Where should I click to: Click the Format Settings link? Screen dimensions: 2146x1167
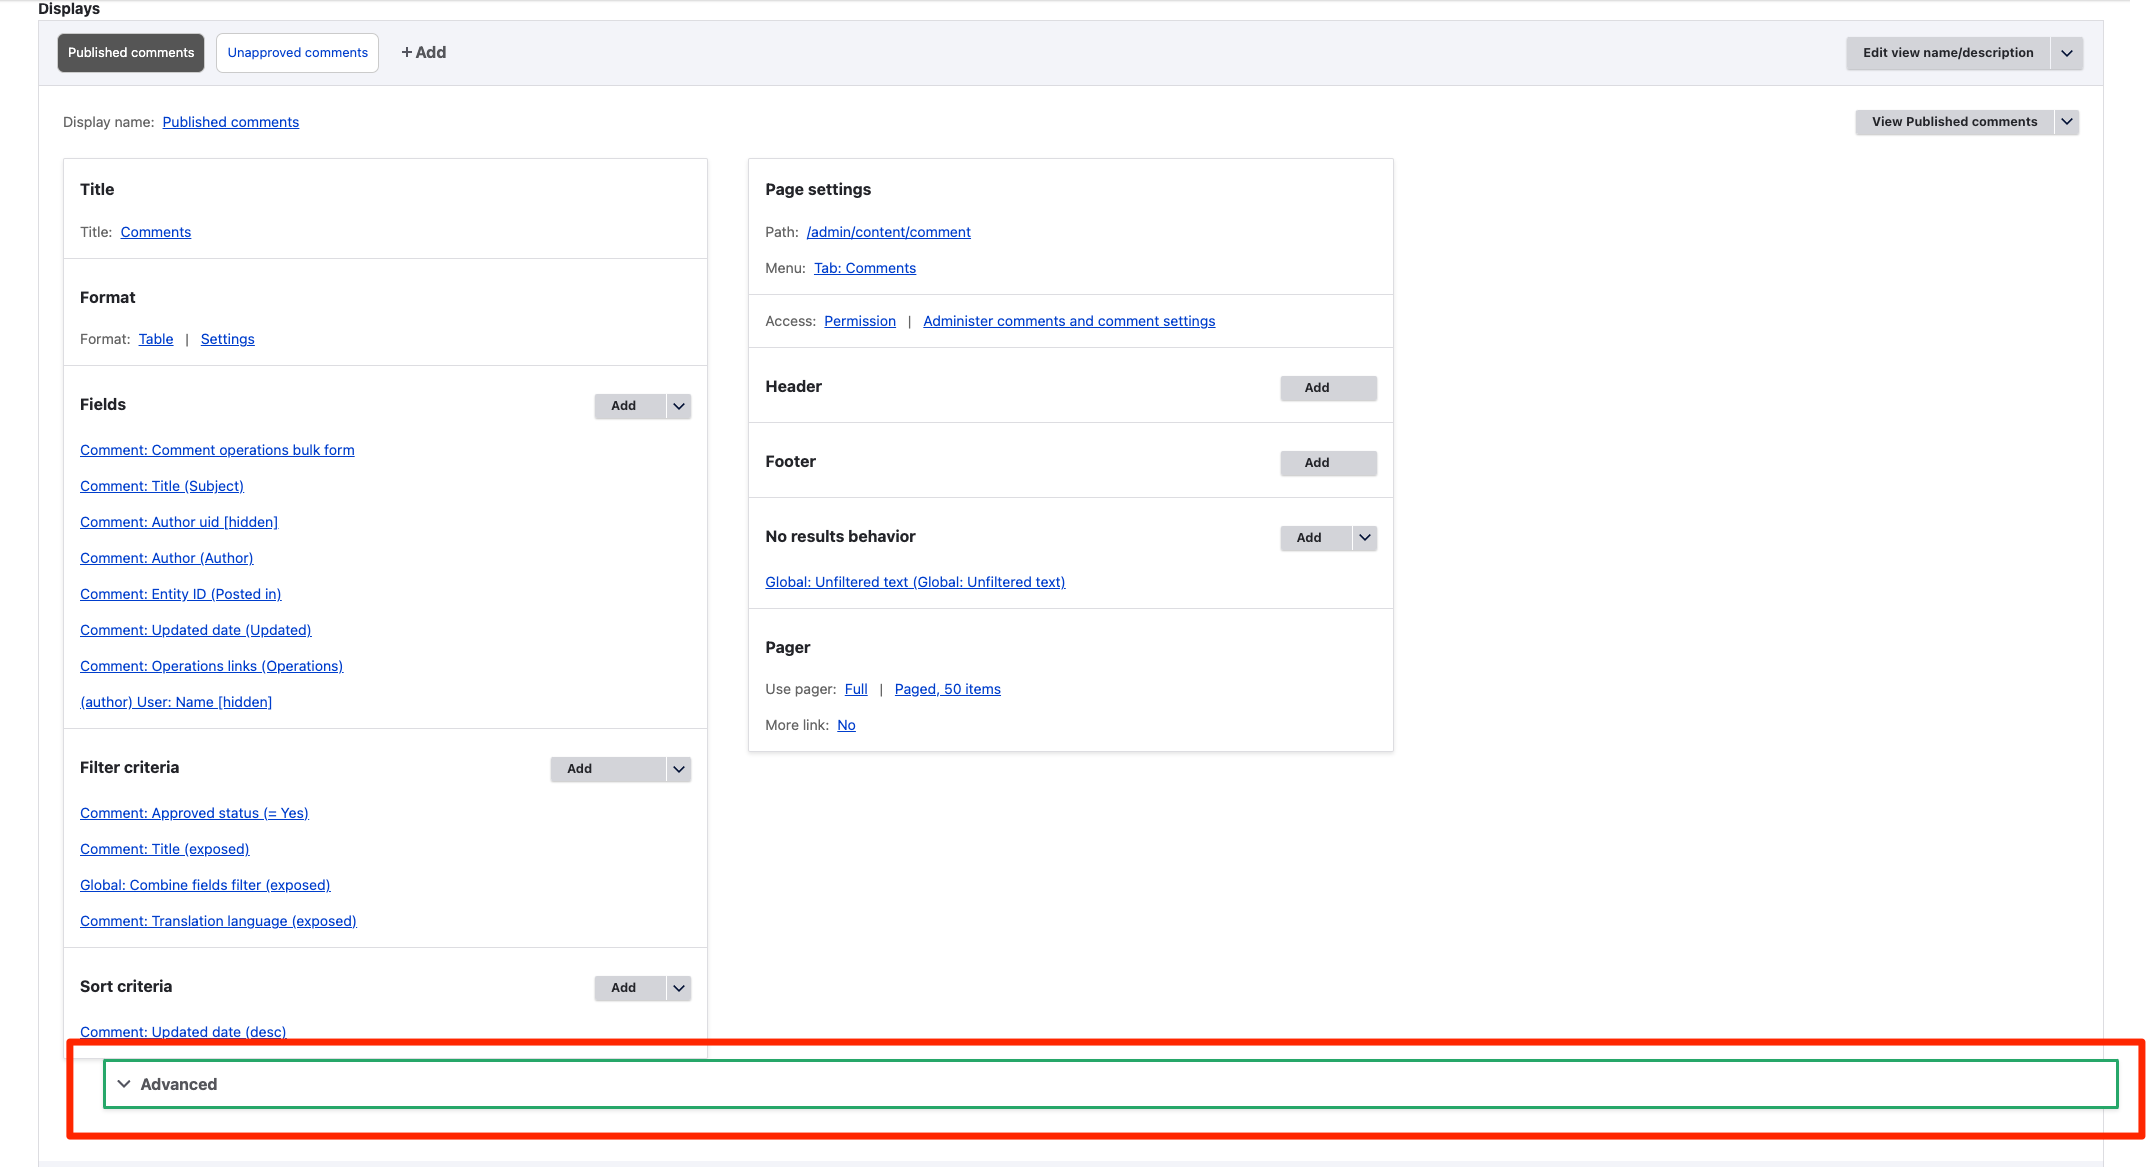click(227, 339)
